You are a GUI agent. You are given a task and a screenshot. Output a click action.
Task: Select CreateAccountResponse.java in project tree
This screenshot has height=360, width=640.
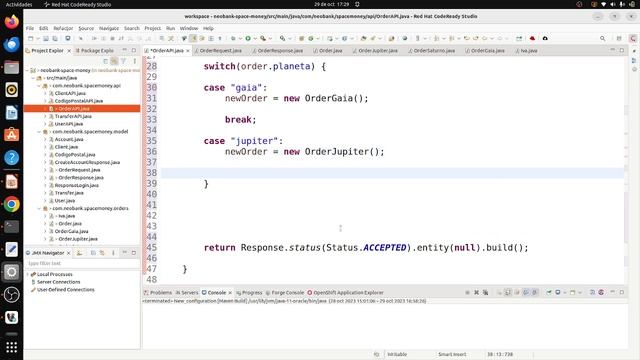pos(87,162)
